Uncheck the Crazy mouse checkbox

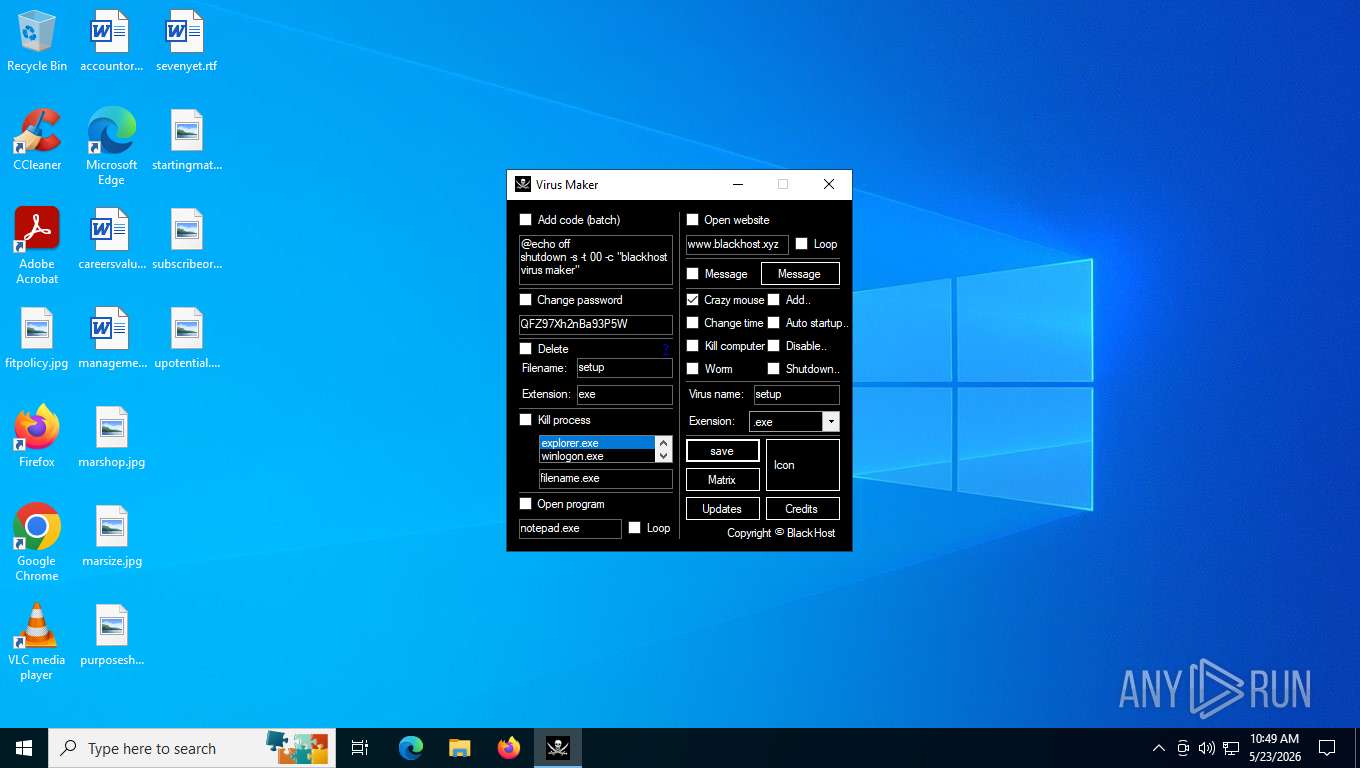[x=692, y=300]
